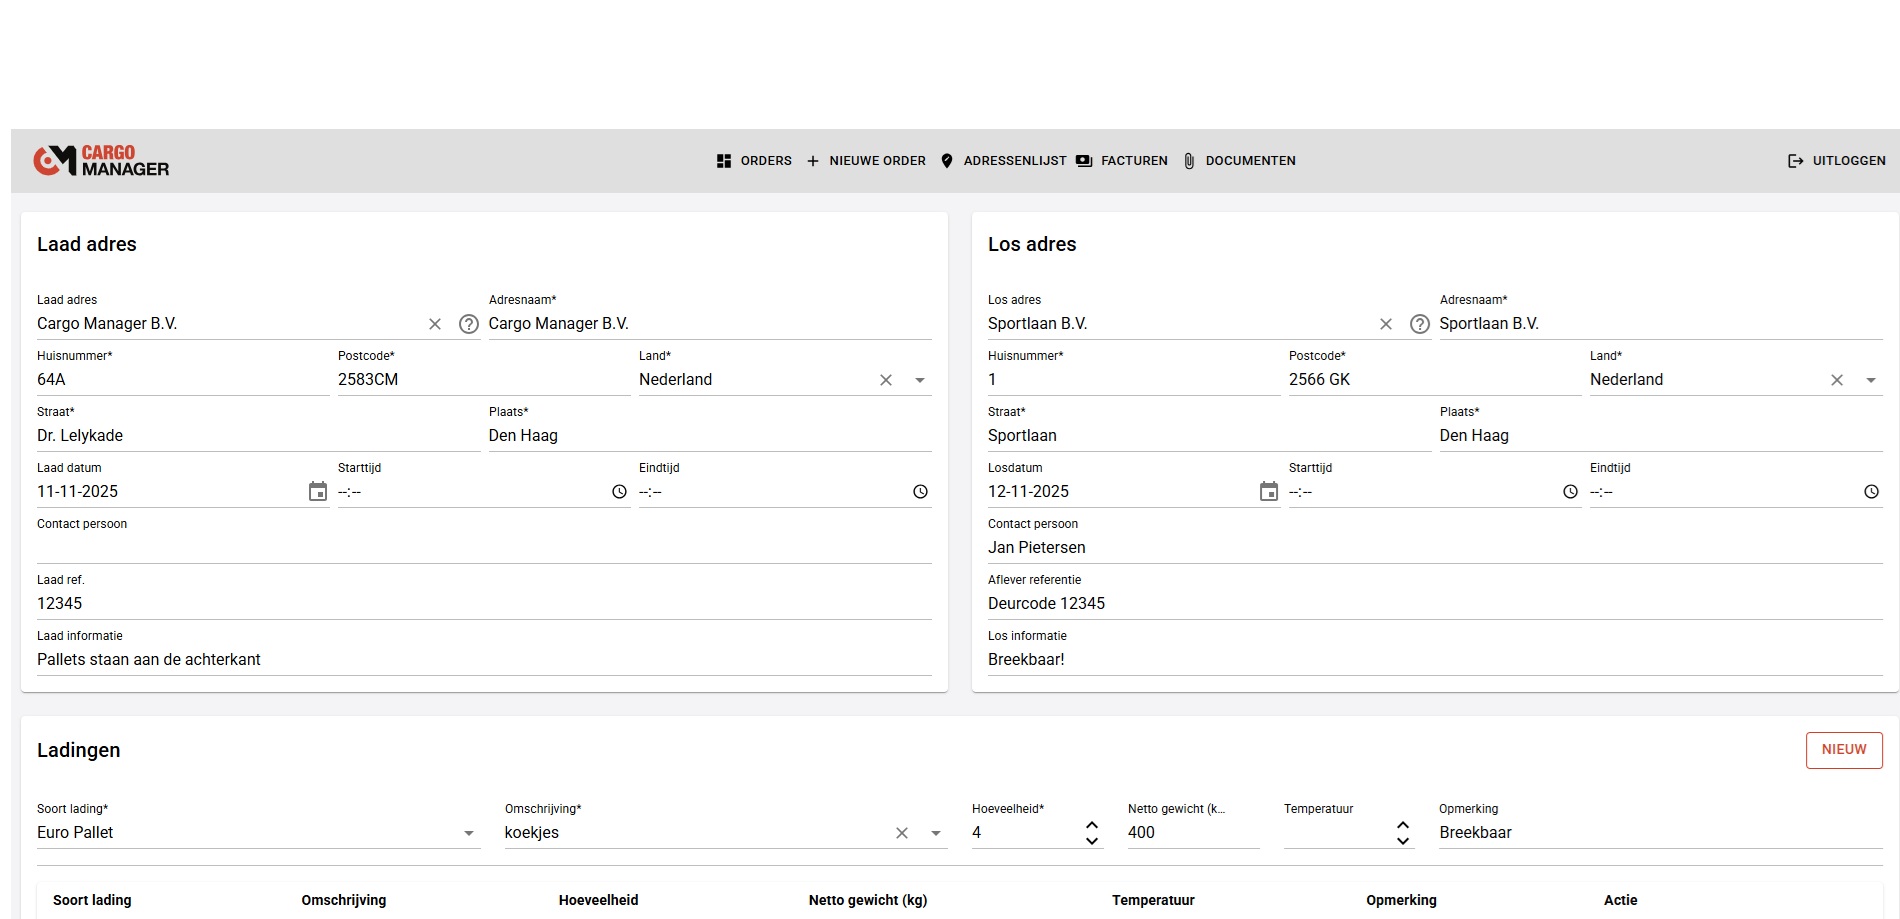Increase Hoeveelheid with up arrow
This screenshot has width=1900, height=919.
pyautogui.click(x=1092, y=825)
